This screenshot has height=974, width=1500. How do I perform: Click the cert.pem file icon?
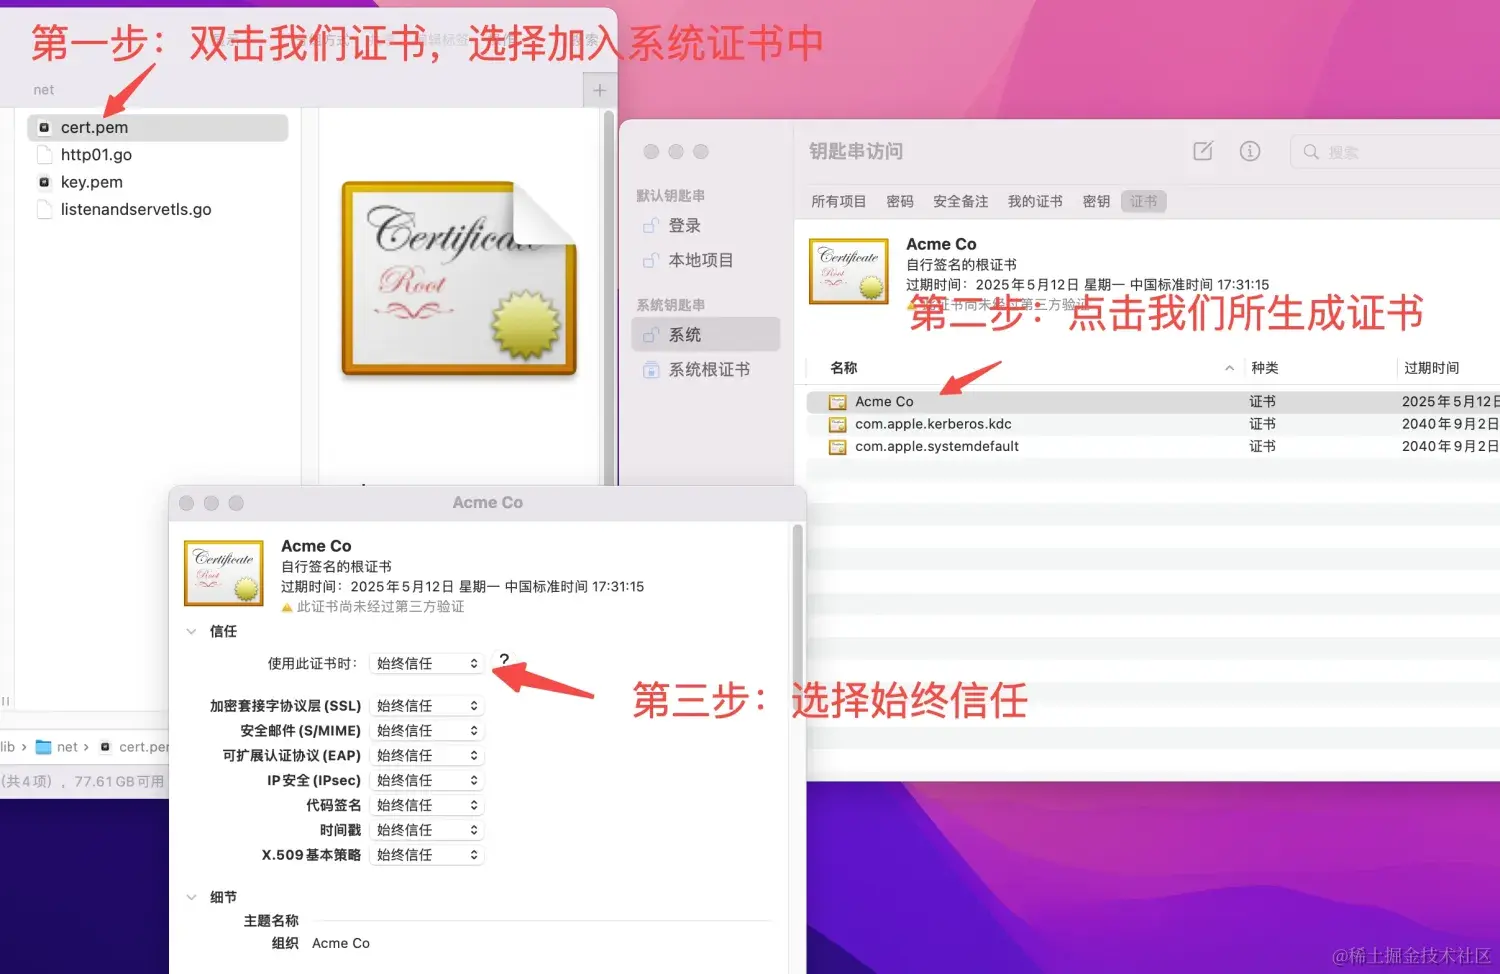[44, 127]
